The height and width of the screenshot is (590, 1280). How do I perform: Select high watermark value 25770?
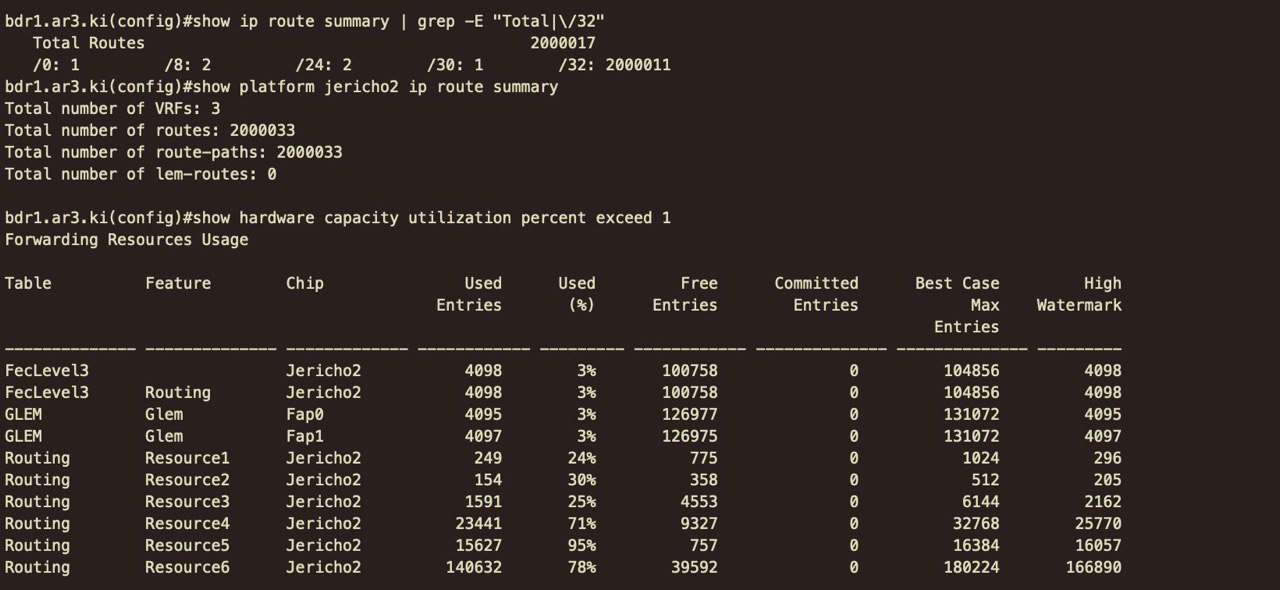click(x=1098, y=523)
